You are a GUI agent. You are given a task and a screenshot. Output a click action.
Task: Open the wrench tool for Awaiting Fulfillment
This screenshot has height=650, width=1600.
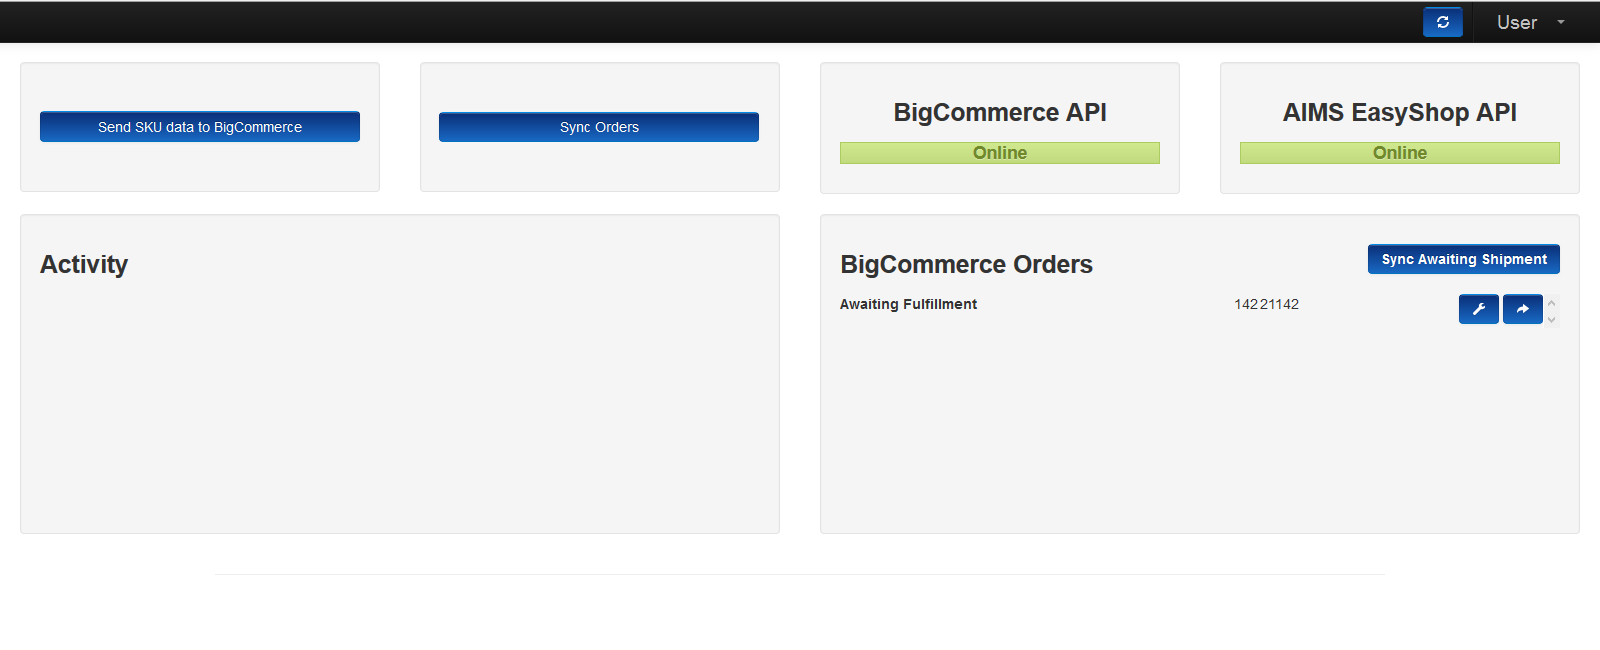1479,309
